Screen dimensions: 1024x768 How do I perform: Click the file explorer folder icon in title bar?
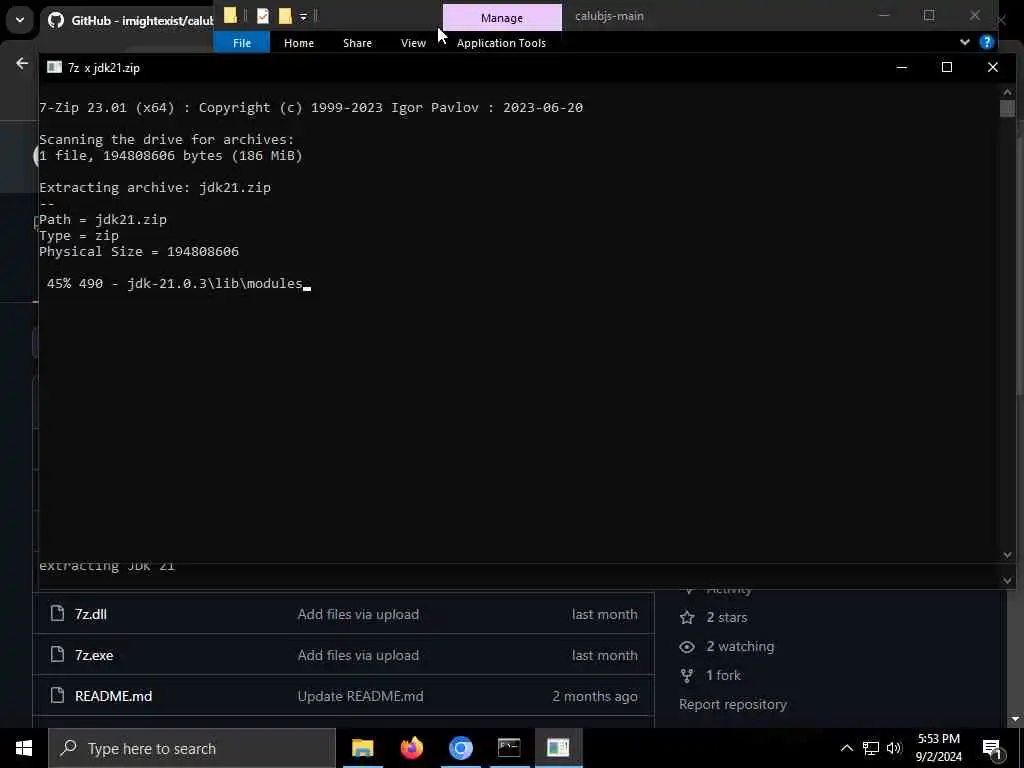pyautogui.click(x=230, y=15)
